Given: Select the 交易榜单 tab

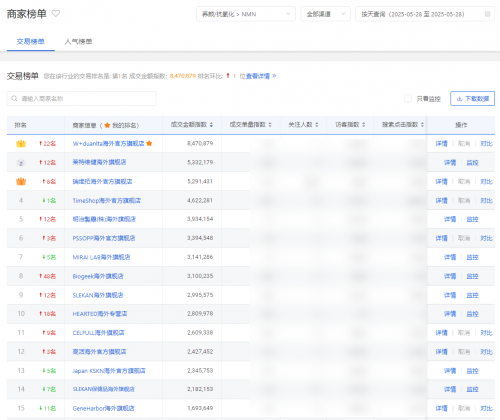Looking at the screenshot, I should 31,41.
